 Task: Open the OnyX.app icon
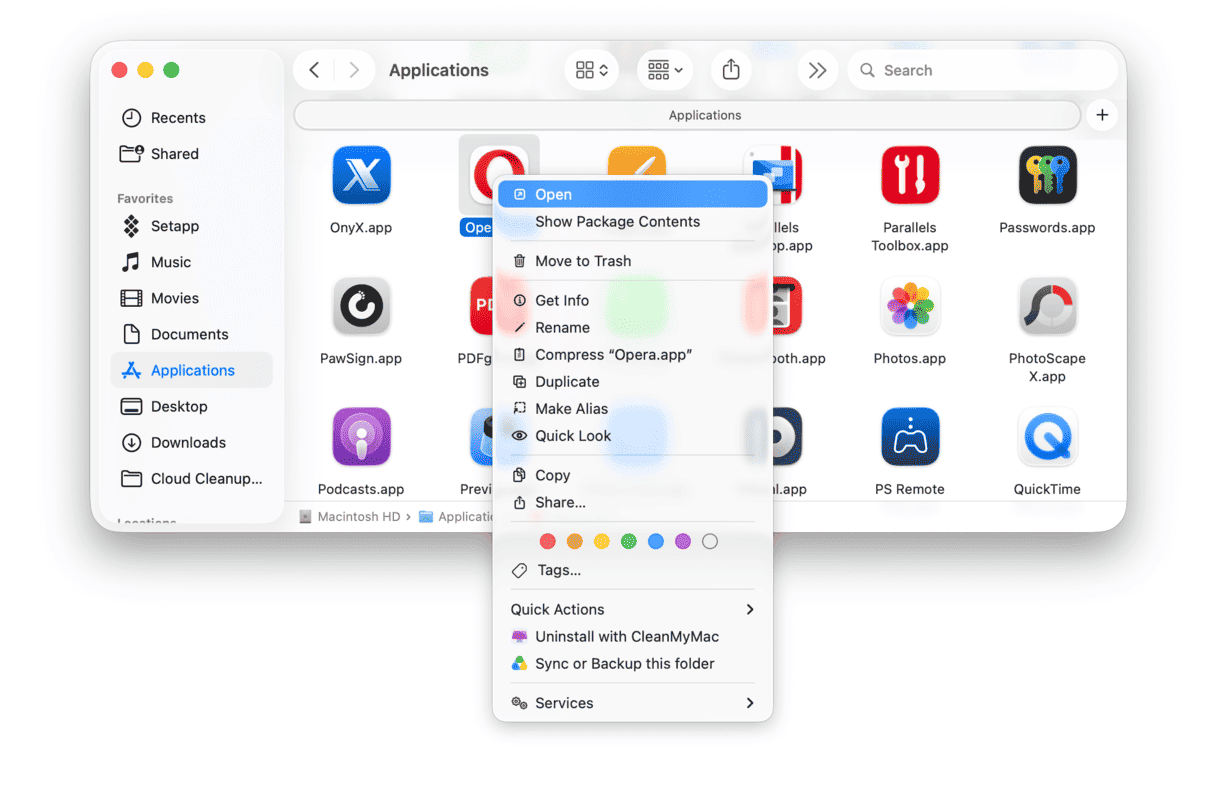click(361, 175)
